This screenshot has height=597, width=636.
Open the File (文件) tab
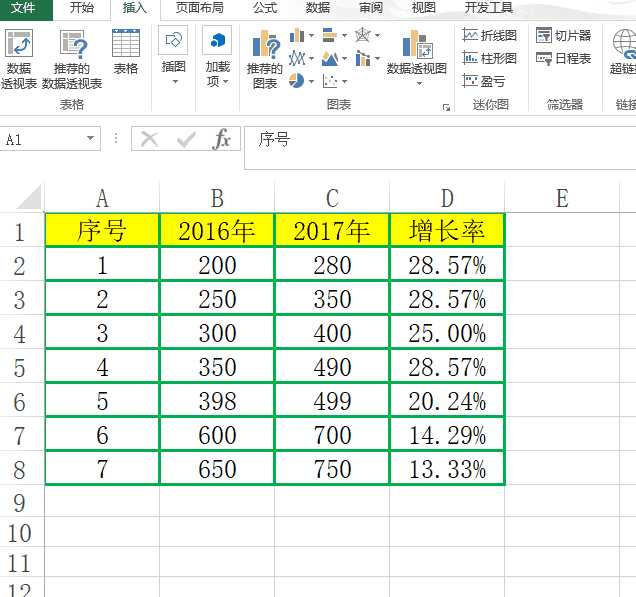click(x=23, y=8)
